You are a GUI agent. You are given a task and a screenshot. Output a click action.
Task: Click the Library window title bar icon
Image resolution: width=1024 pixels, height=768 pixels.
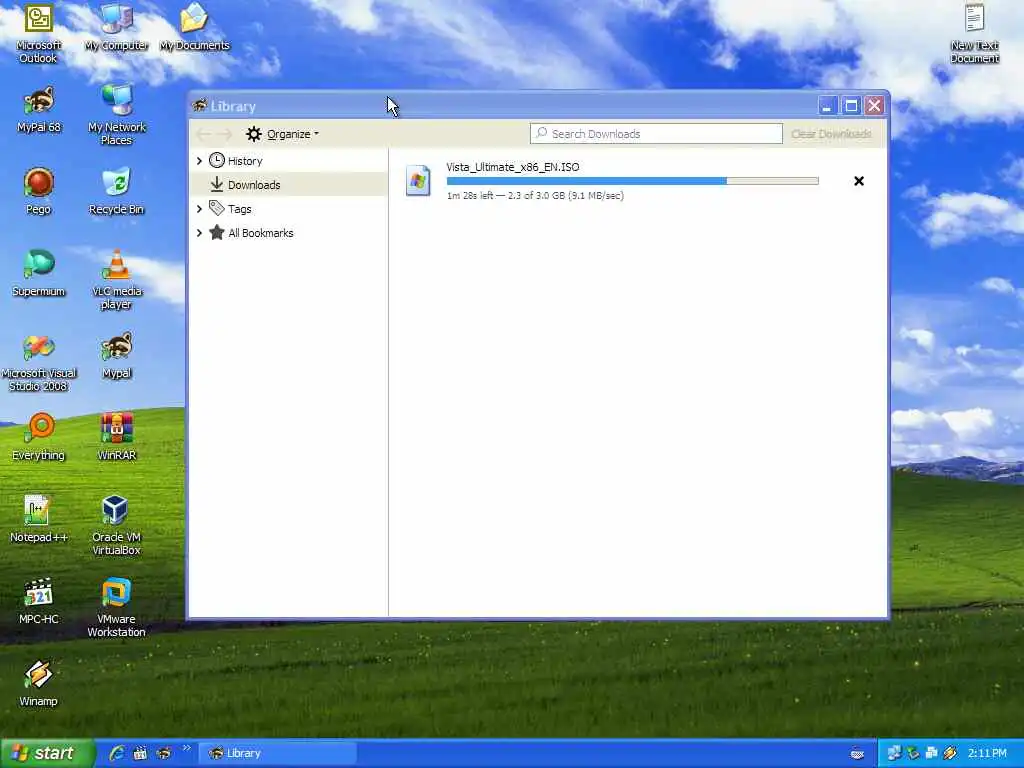pos(200,105)
